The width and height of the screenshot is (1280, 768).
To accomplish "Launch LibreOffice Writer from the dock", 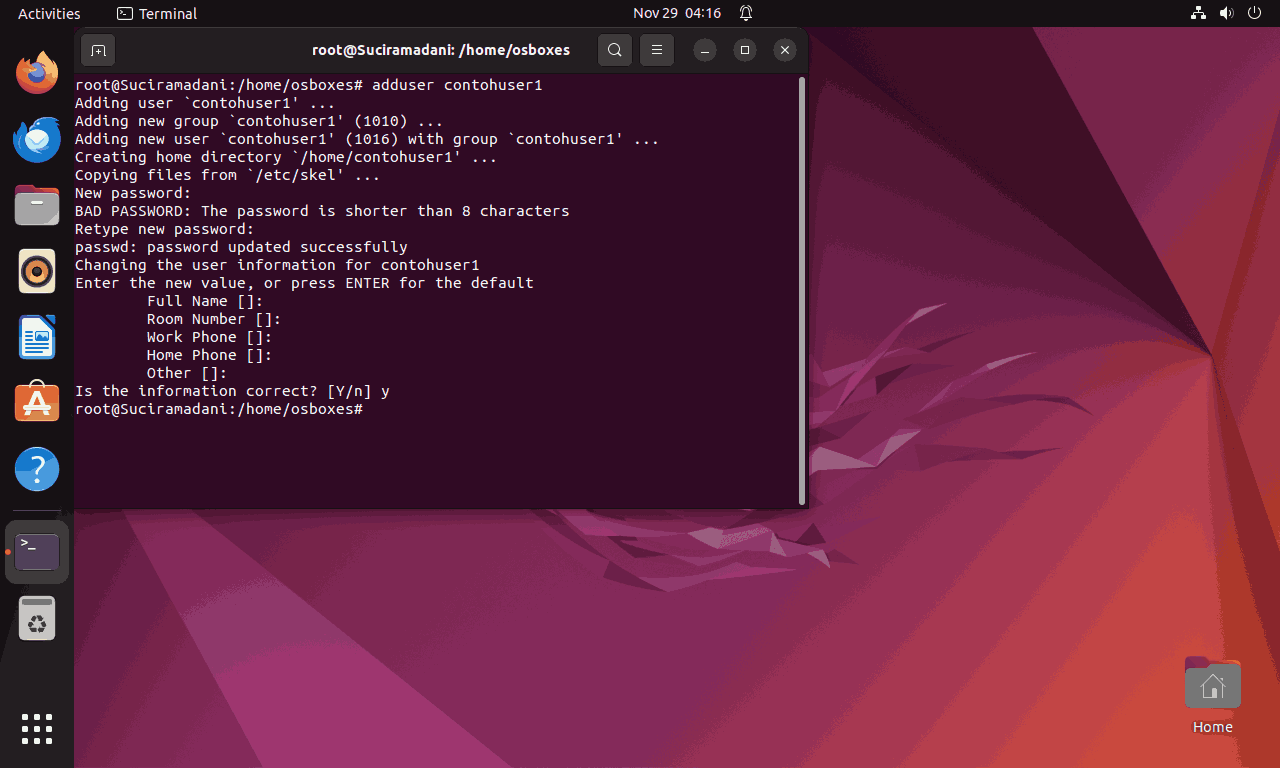I will point(37,337).
